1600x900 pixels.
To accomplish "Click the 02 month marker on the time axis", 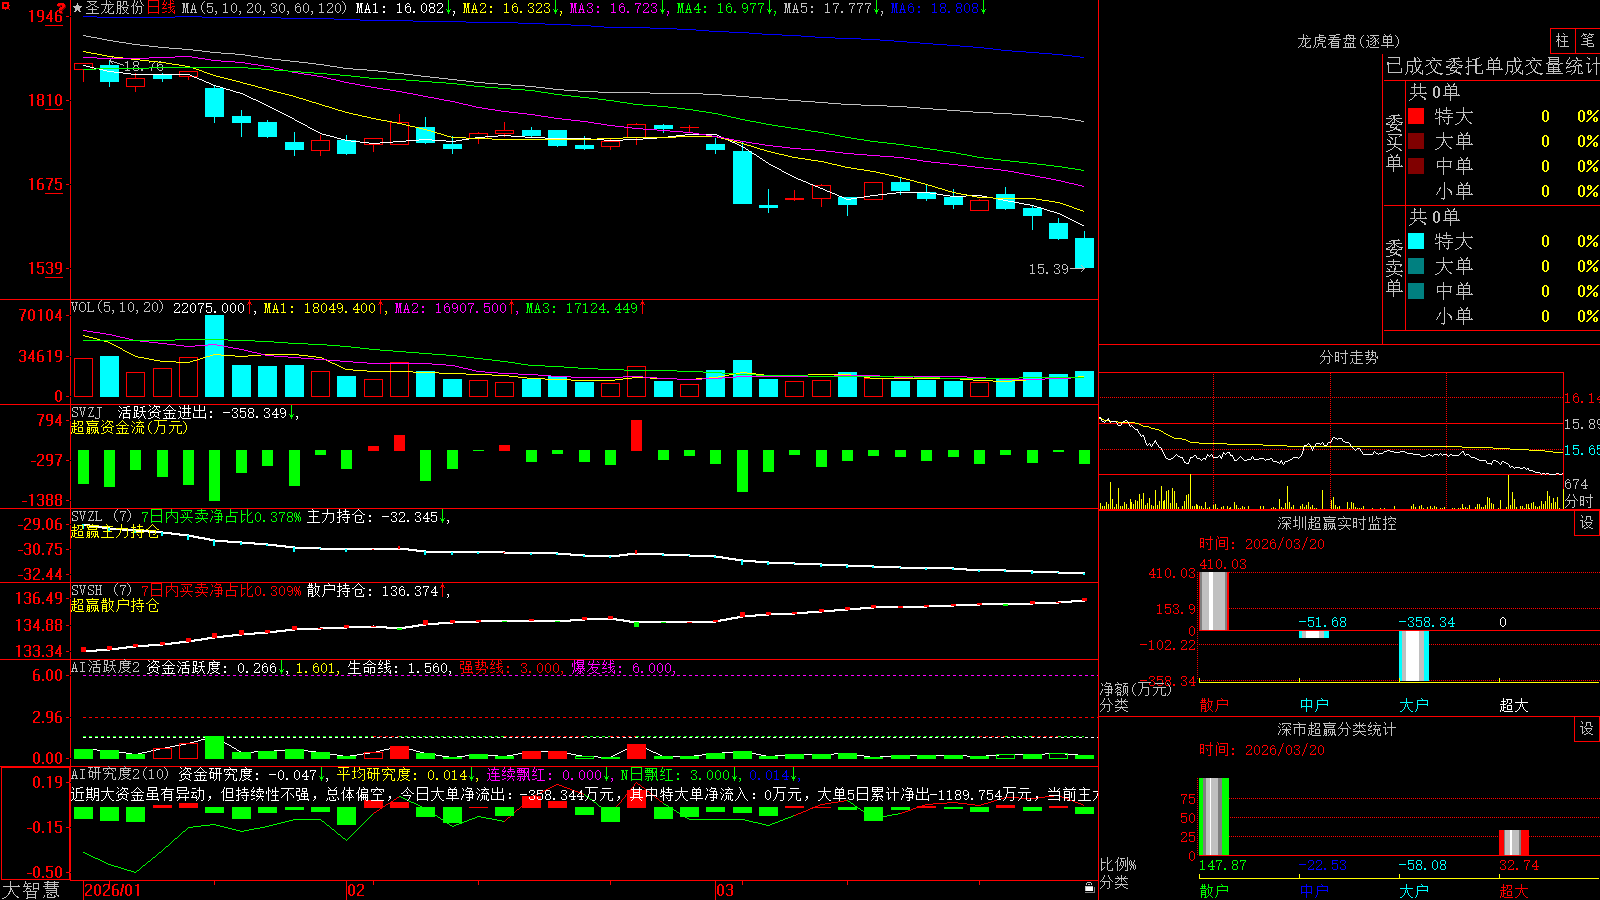I will [x=355, y=890].
